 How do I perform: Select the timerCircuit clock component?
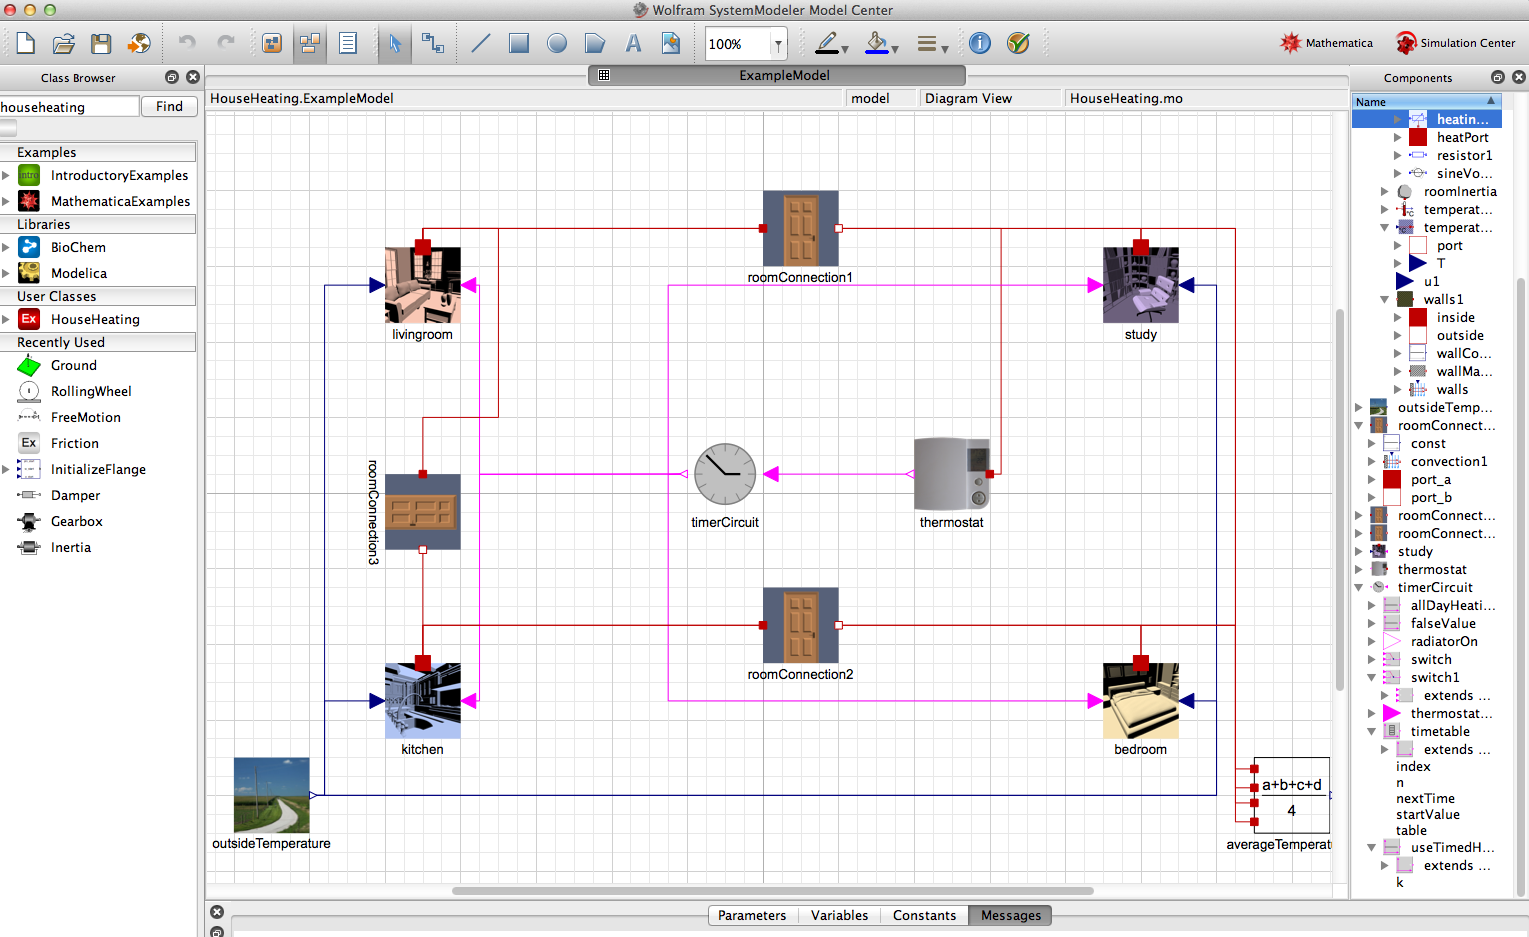(725, 474)
